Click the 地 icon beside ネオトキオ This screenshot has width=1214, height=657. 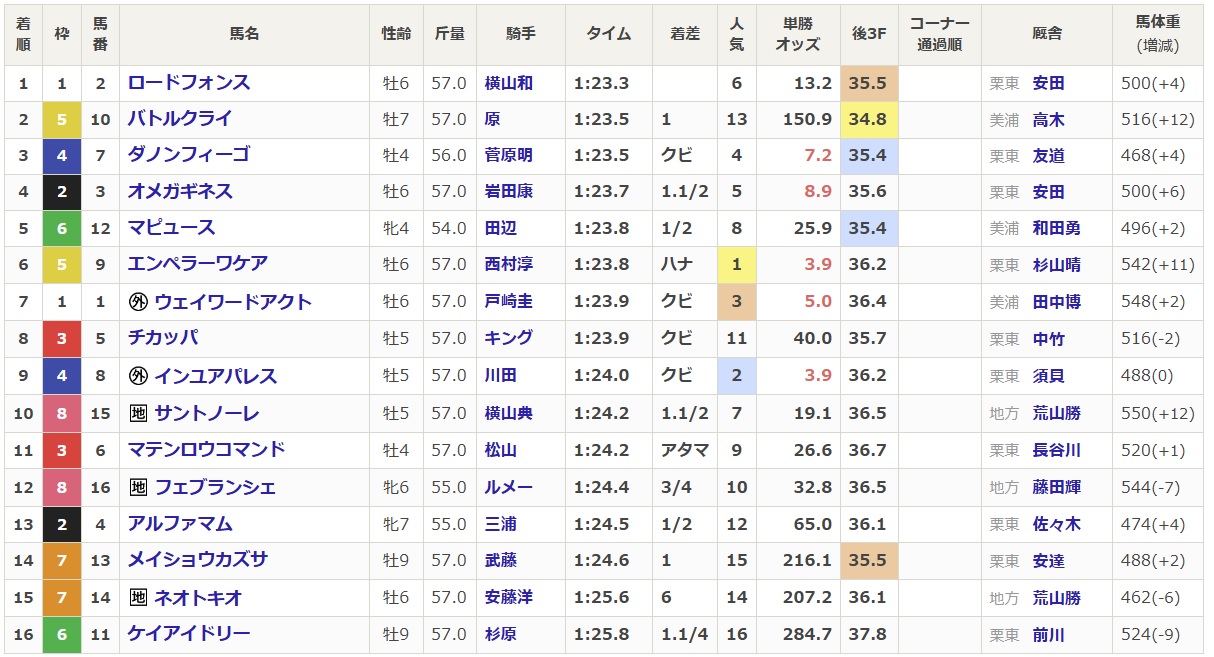138,598
